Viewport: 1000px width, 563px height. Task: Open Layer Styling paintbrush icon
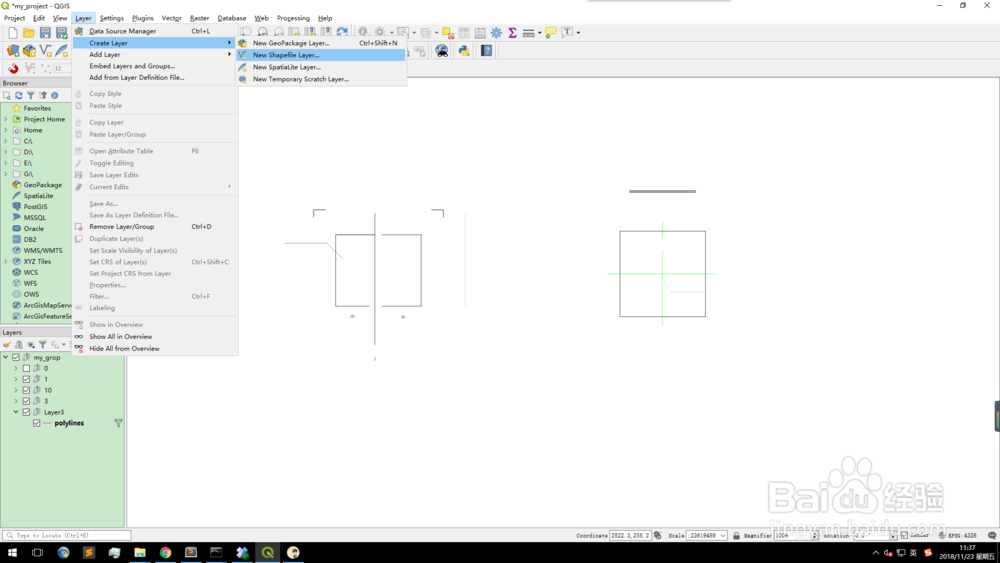(7, 344)
